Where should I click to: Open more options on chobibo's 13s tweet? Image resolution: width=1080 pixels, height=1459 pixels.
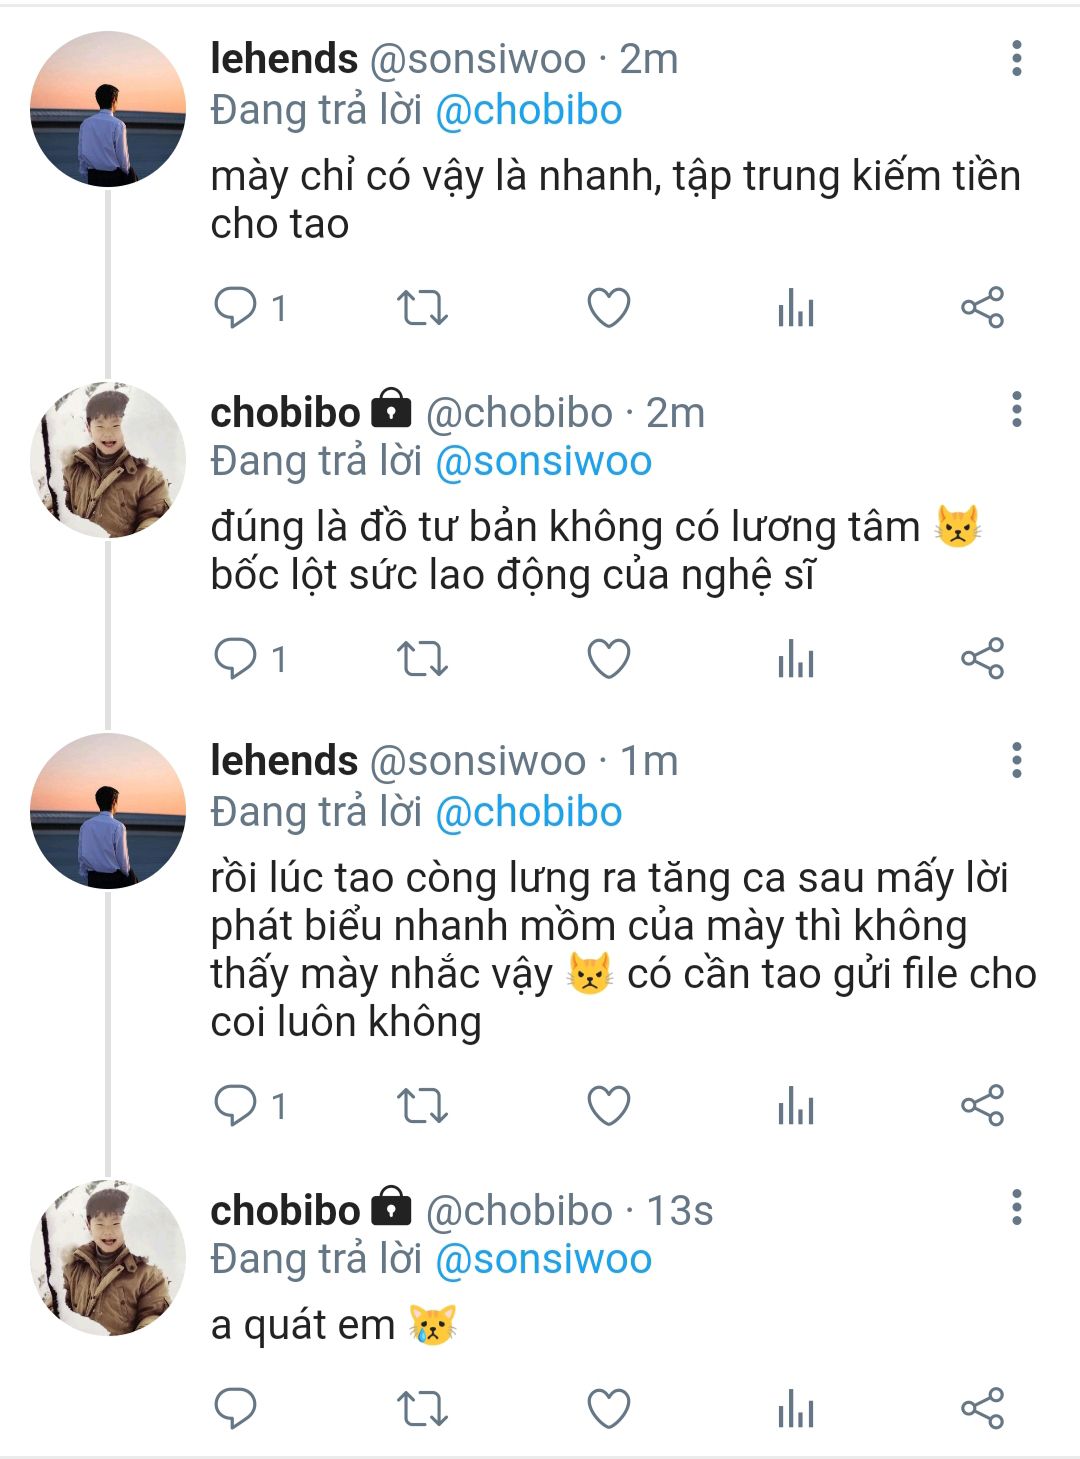[1016, 1208]
